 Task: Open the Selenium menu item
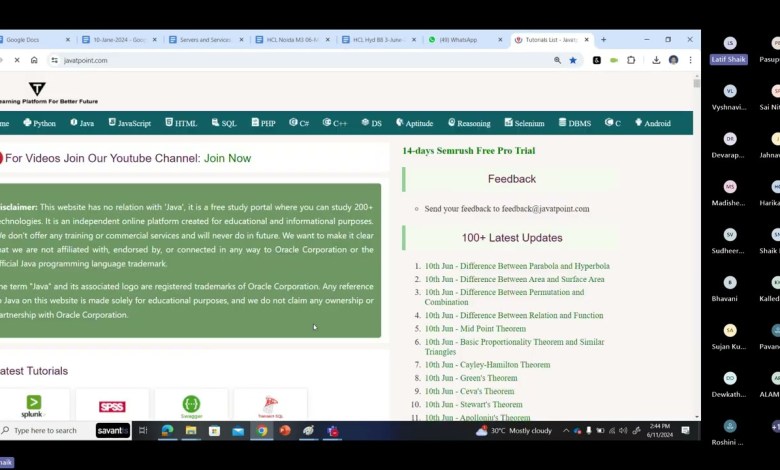click(524, 123)
